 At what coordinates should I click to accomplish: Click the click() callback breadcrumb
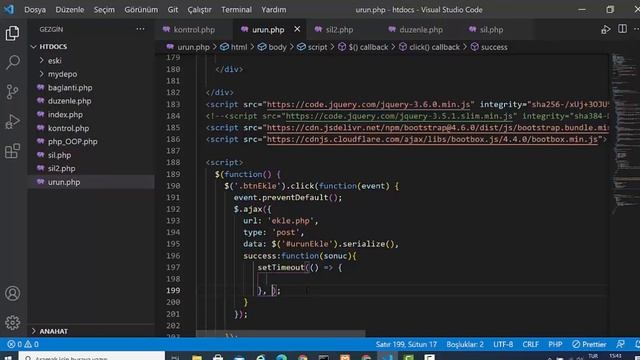(429, 47)
